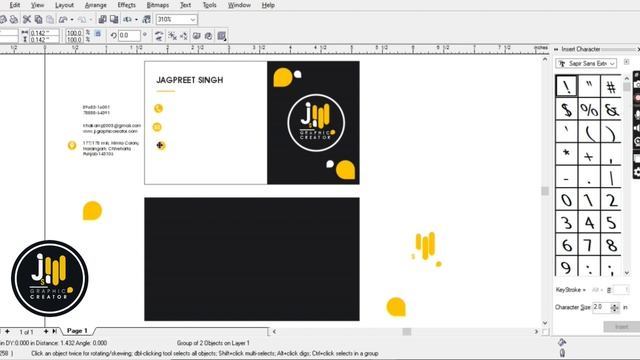
Task: Select the hash # character cell
Action: tap(611, 86)
